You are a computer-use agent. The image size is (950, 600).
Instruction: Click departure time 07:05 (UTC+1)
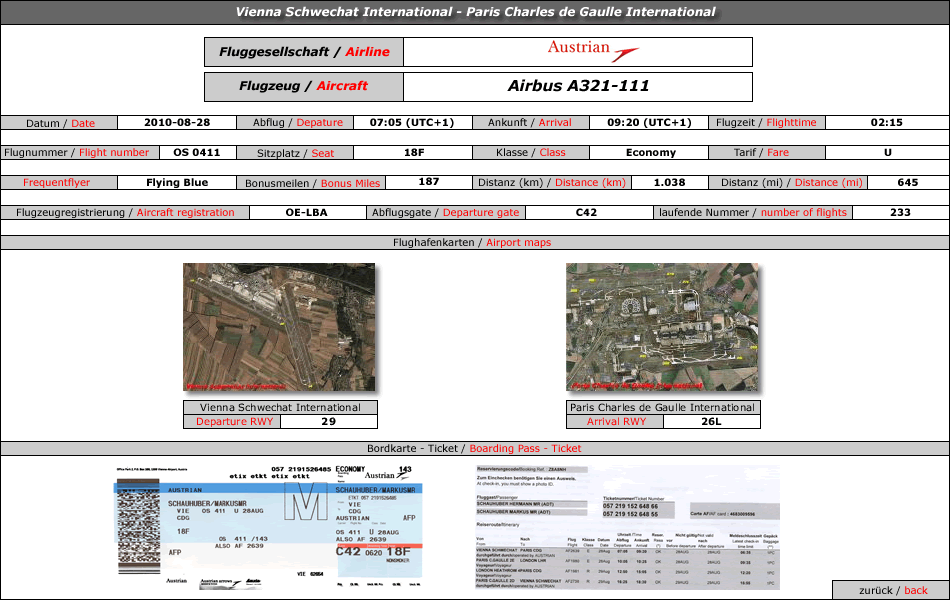pyautogui.click(x=412, y=122)
